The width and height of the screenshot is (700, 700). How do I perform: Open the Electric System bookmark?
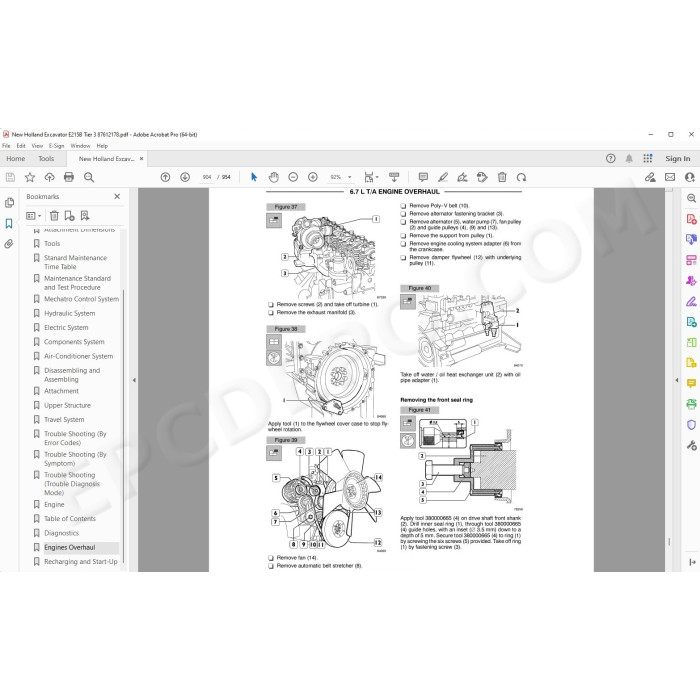click(66, 328)
